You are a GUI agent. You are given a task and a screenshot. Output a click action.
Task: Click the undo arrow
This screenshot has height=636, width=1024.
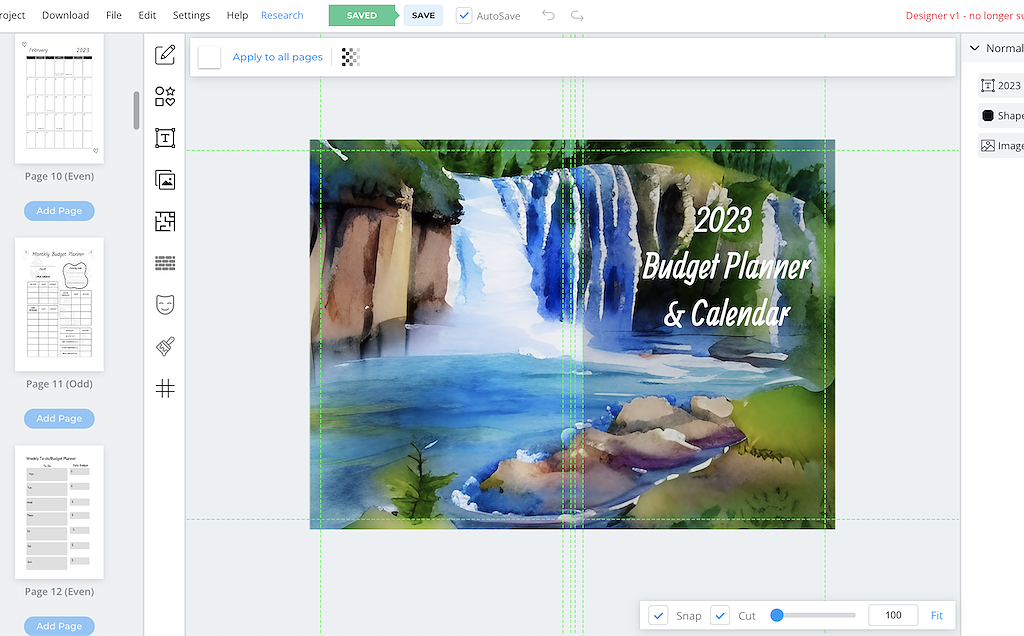(x=548, y=16)
